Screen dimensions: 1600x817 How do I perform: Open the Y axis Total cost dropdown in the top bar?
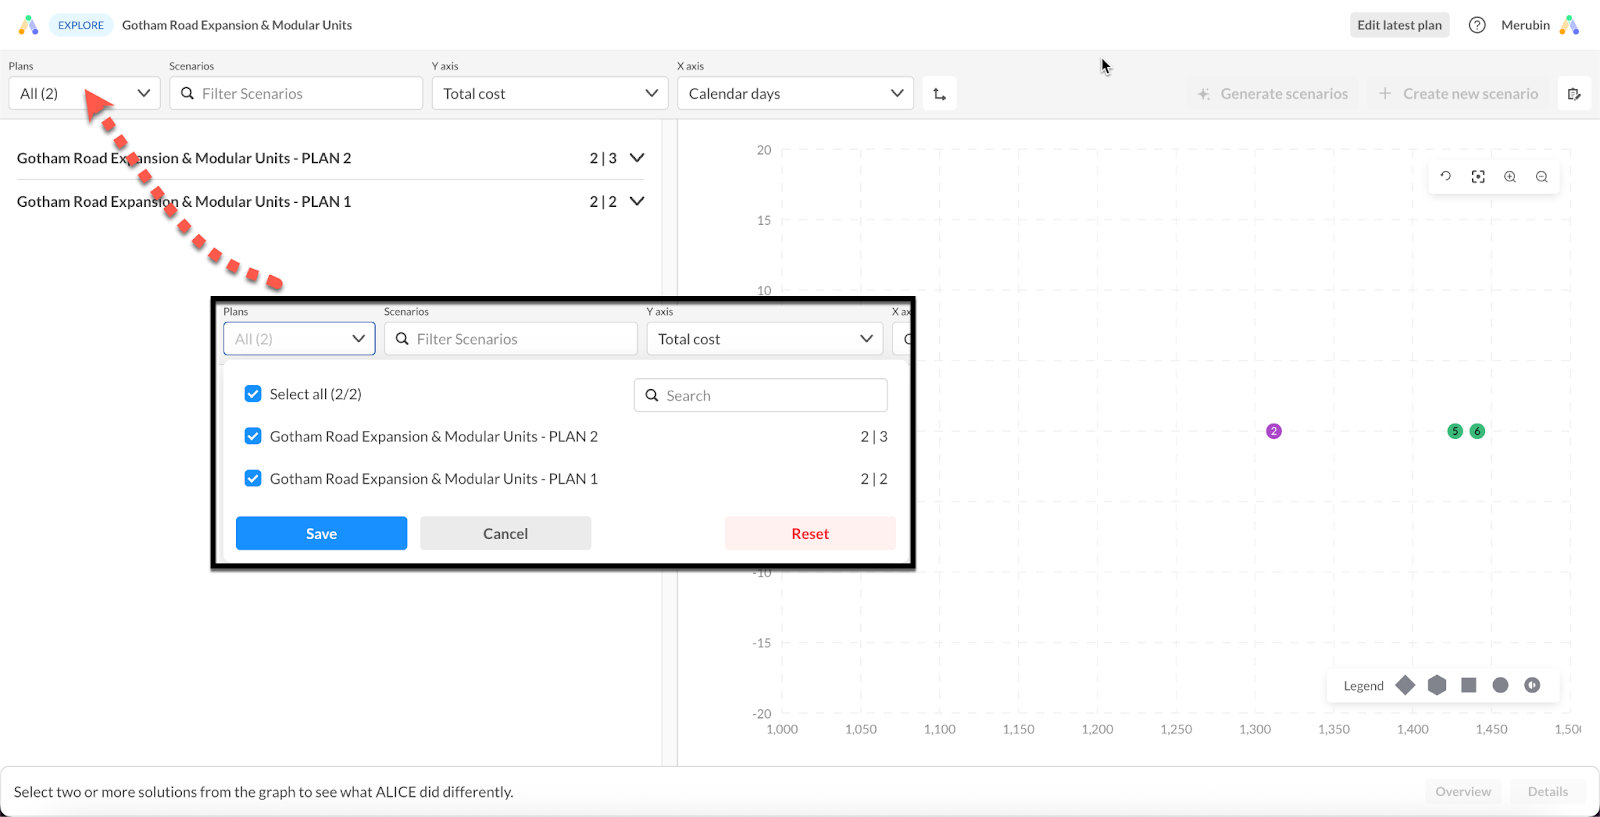550,94
